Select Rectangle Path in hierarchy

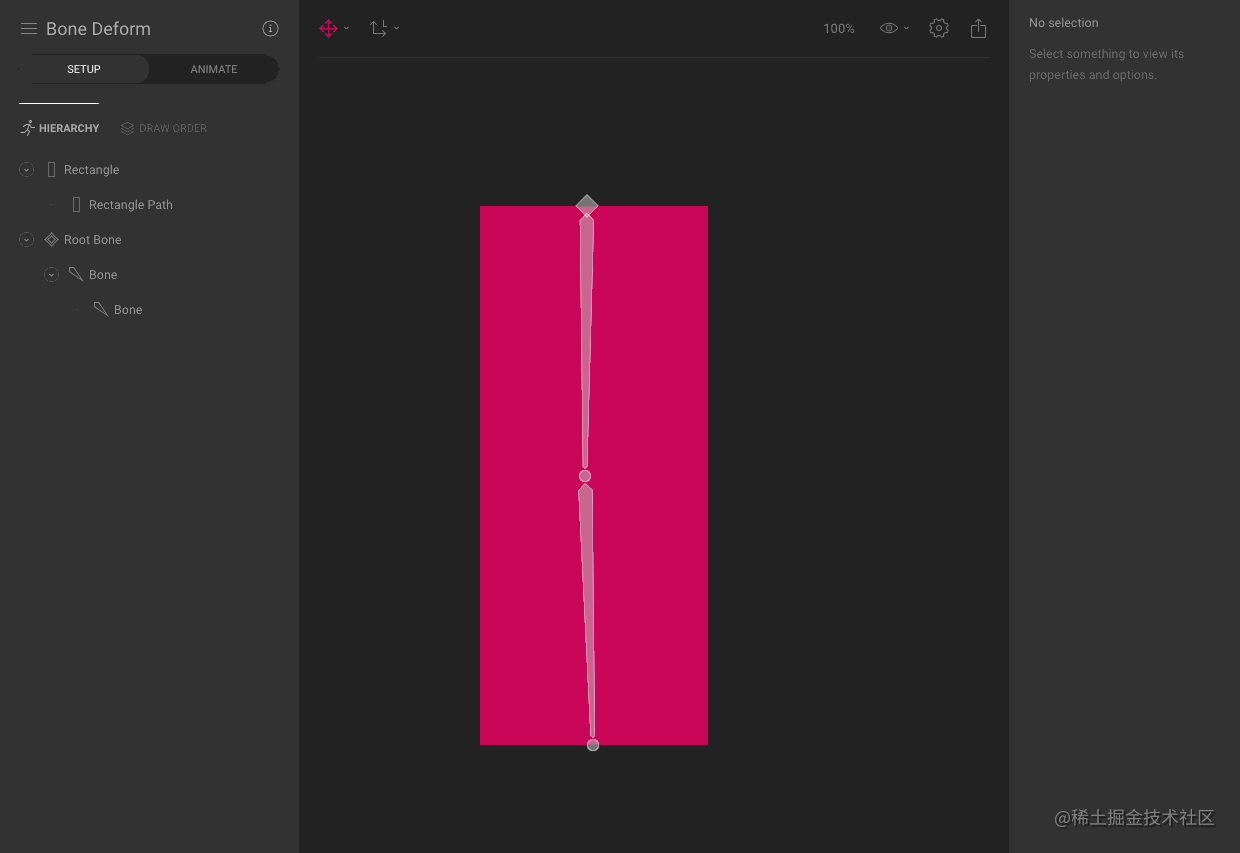point(131,205)
